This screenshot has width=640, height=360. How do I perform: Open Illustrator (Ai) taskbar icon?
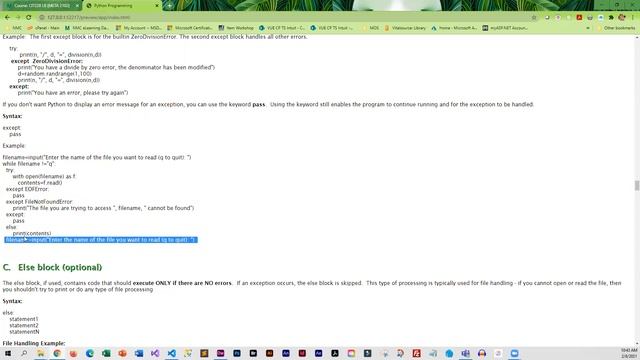(269, 353)
